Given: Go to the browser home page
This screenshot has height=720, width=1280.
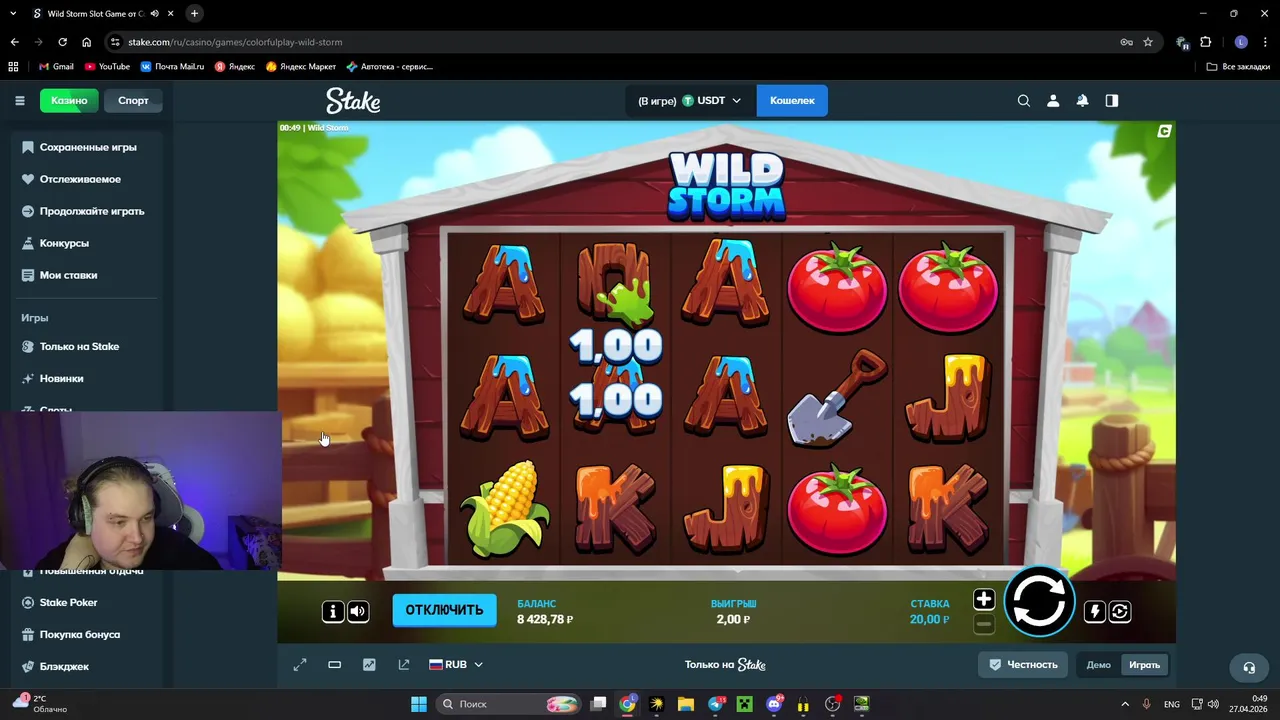Looking at the screenshot, I should click(x=86, y=42).
